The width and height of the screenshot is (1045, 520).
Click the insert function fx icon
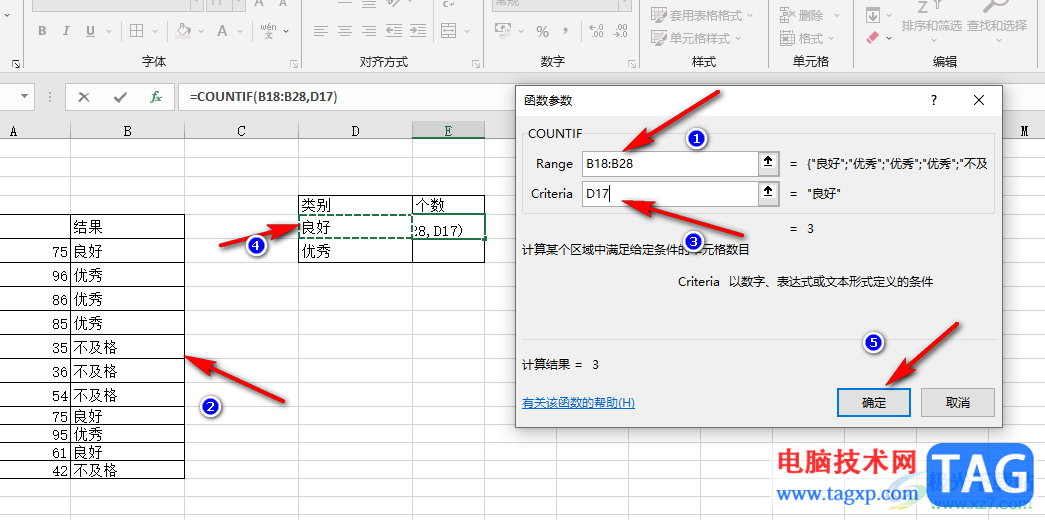[x=155, y=97]
